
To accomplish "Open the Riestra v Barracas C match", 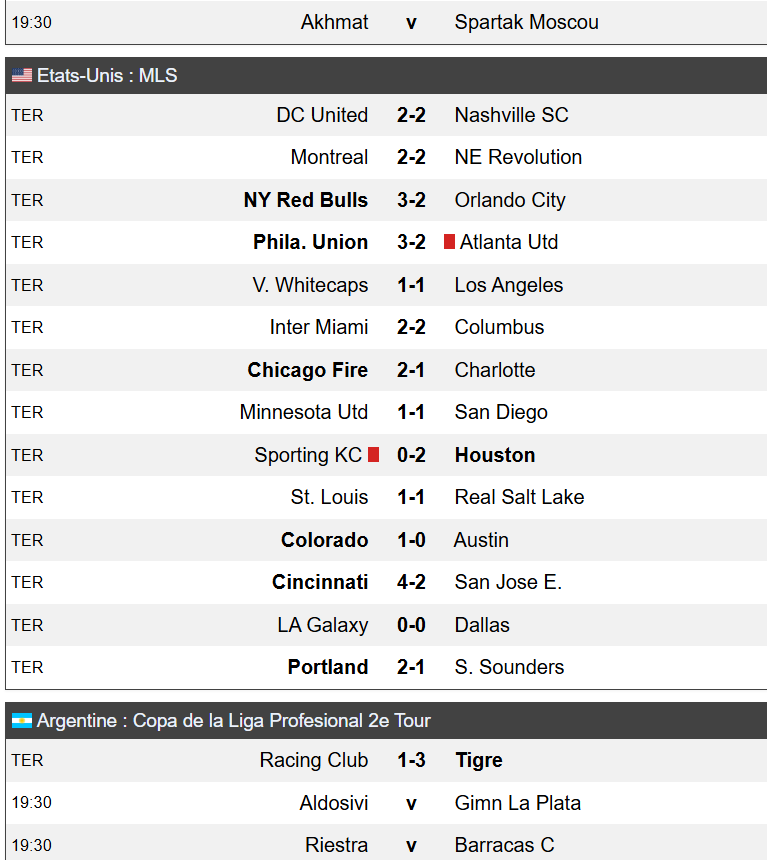I will [386, 844].
